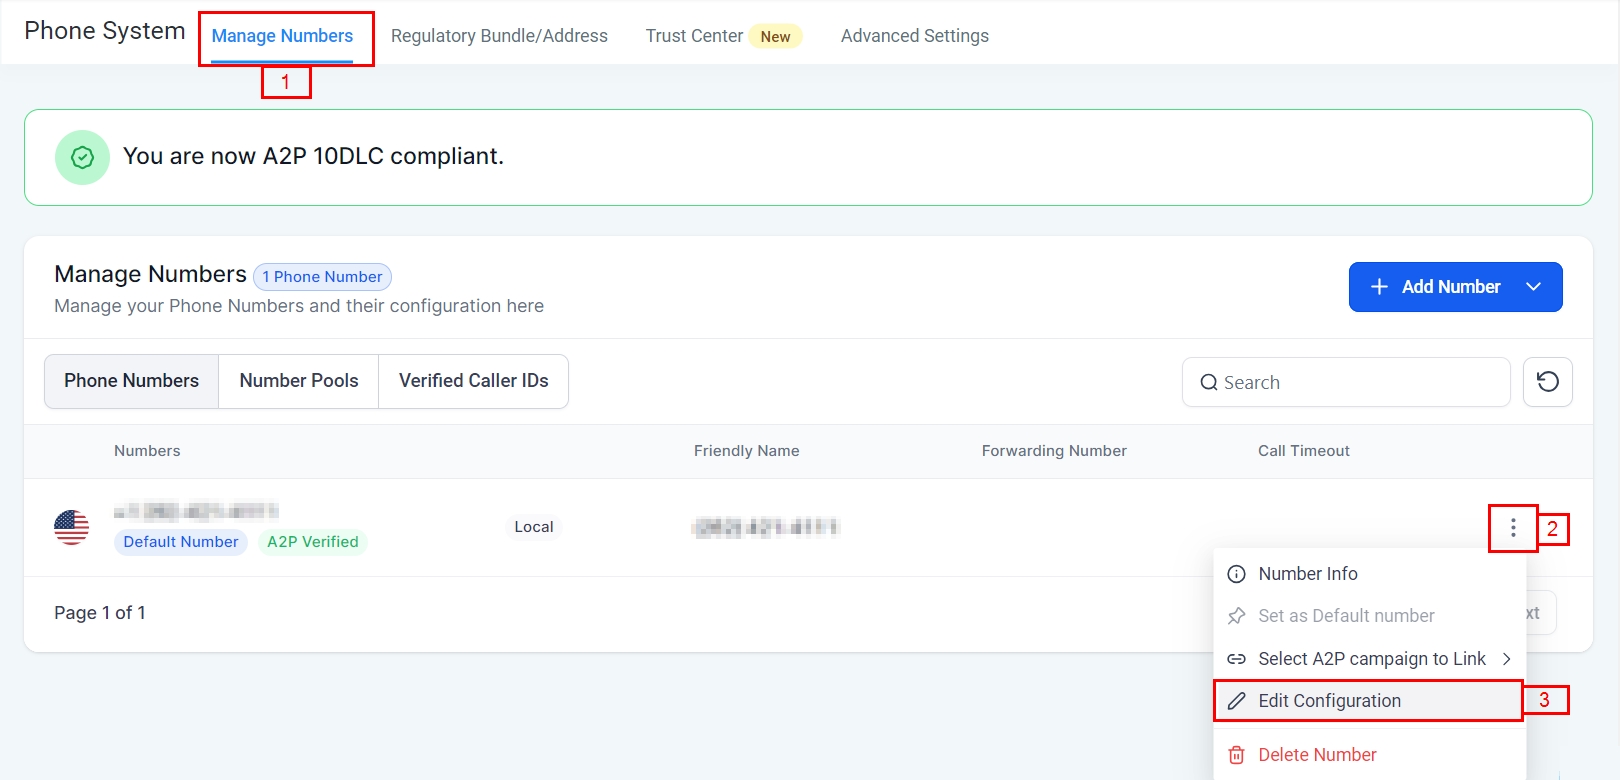Open the three-dot actions menu
1620x780 pixels.
pos(1513,527)
